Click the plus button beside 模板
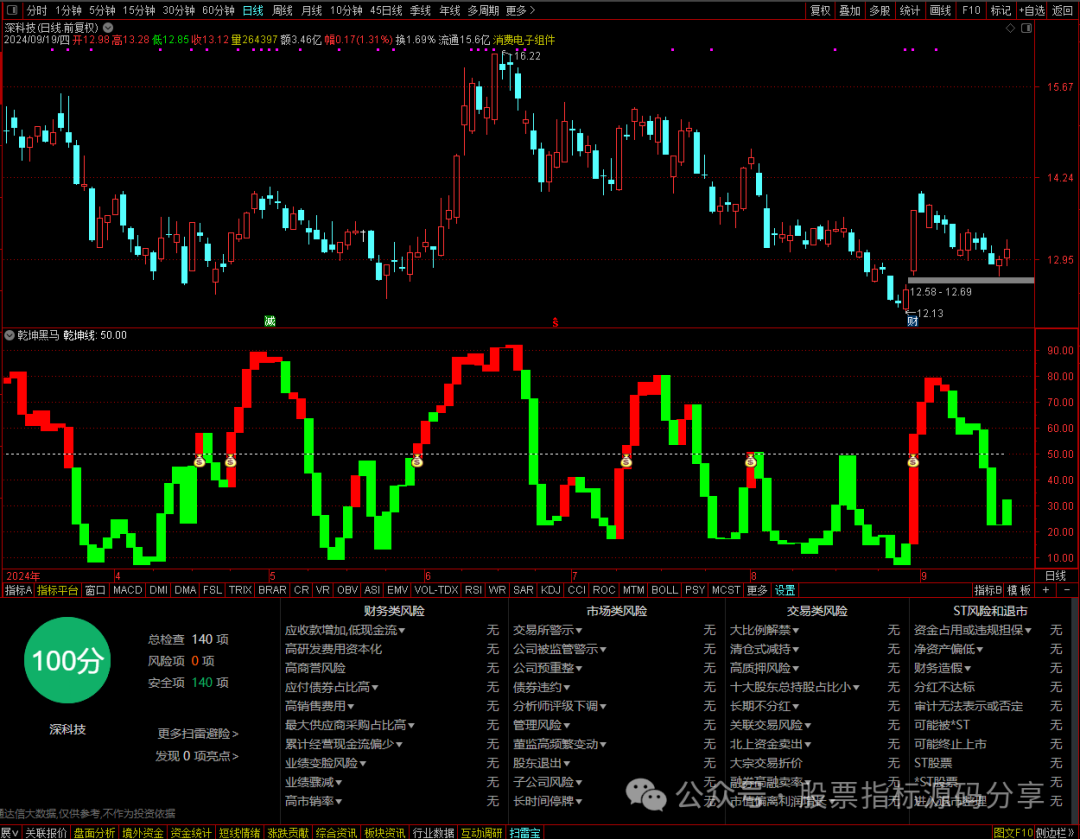 [1046, 590]
